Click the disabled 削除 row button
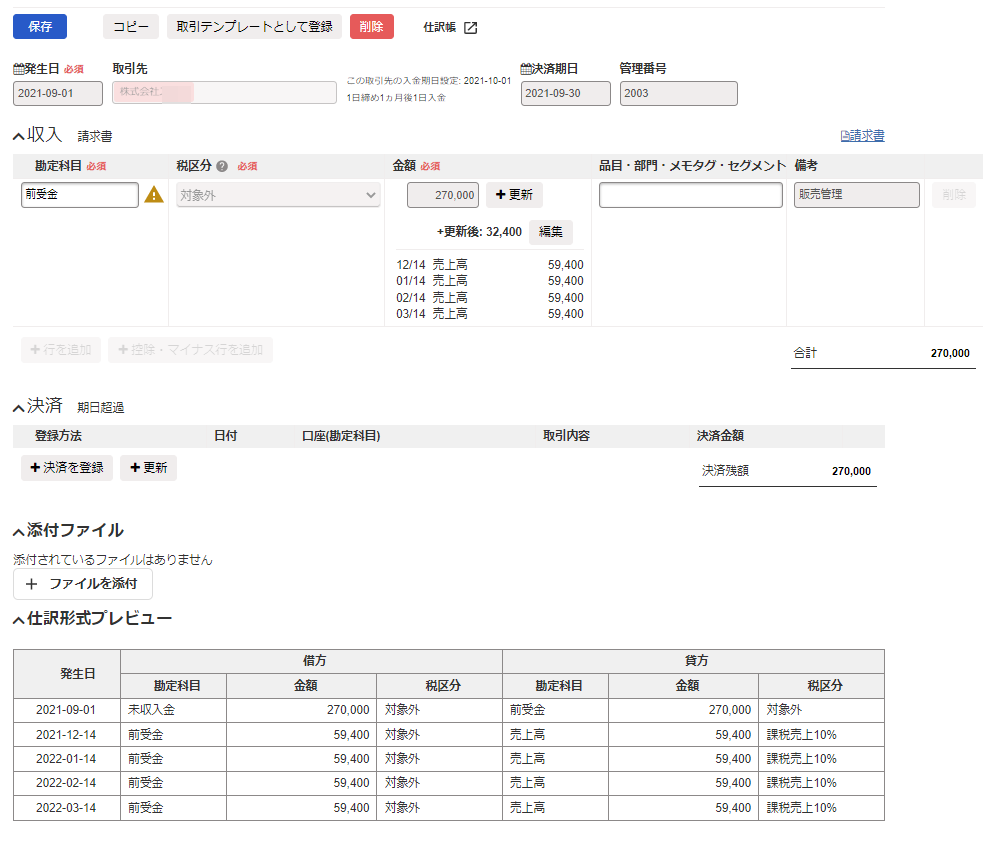The height and width of the screenshot is (841, 1002). tap(954, 195)
